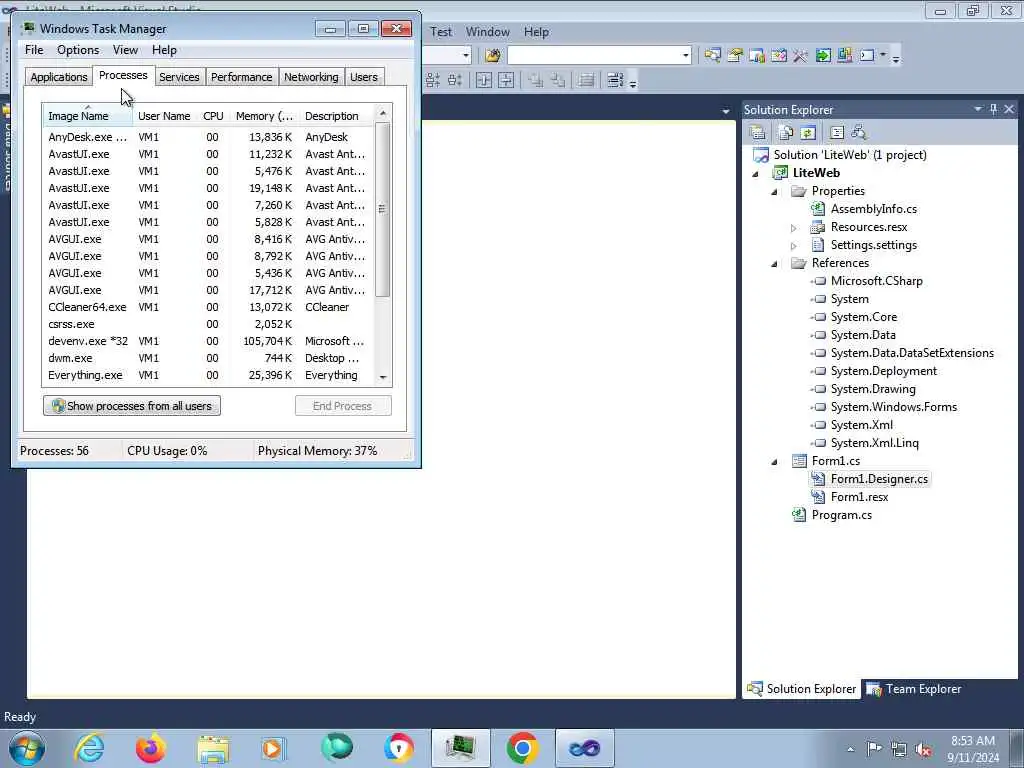Open the Toolbox via hammer-and-wrench icon
Image resolution: width=1024 pixels, height=768 pixels.
pos(801,56)
